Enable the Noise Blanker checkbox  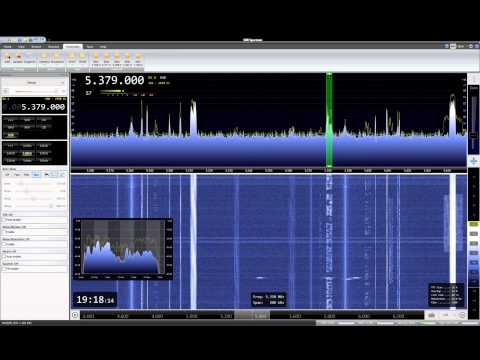(x=5, y=232)
